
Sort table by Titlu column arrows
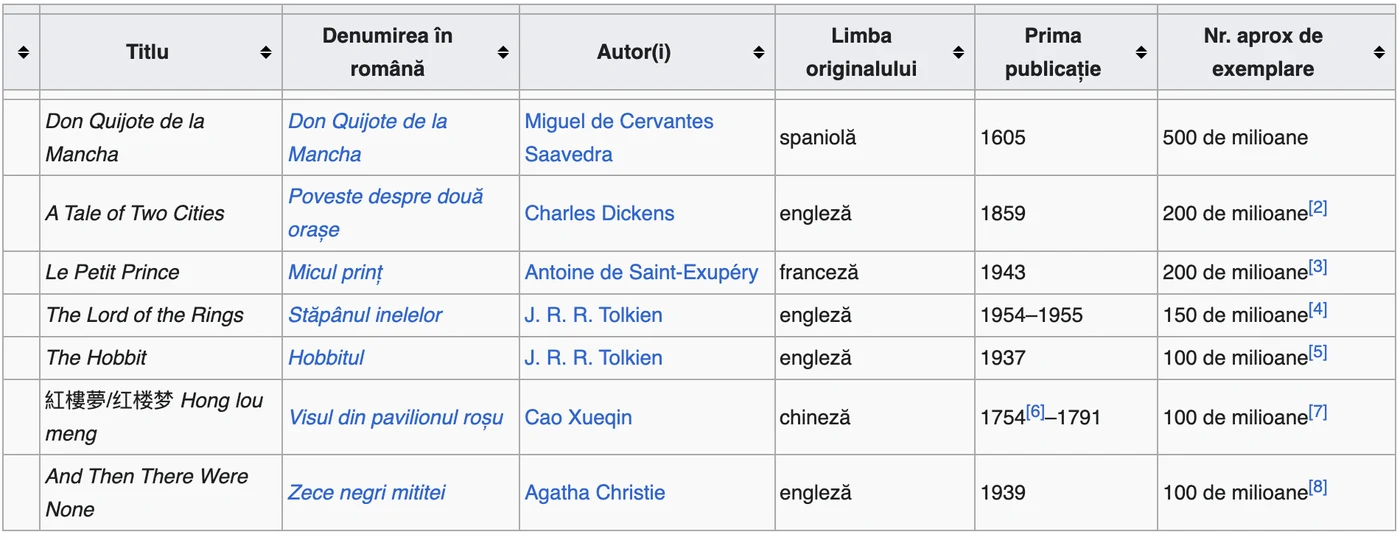(266, 53)
